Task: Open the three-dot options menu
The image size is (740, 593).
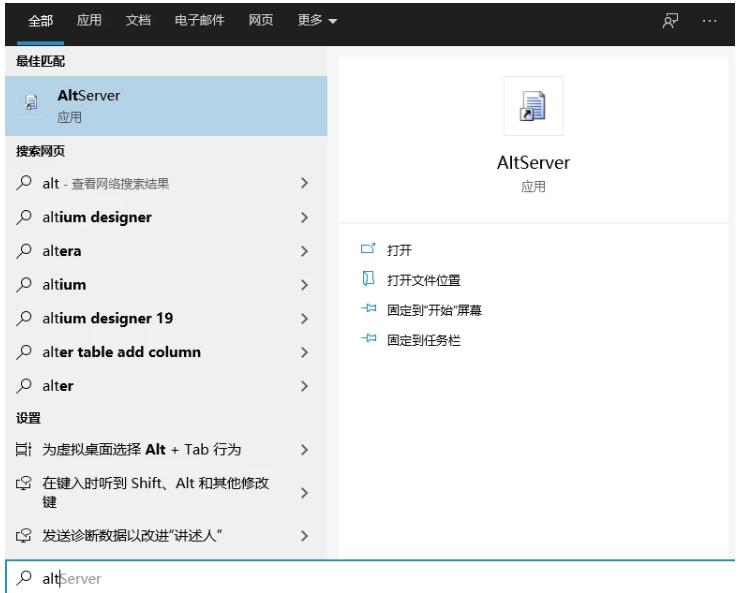Action: (x=709, y=21)
